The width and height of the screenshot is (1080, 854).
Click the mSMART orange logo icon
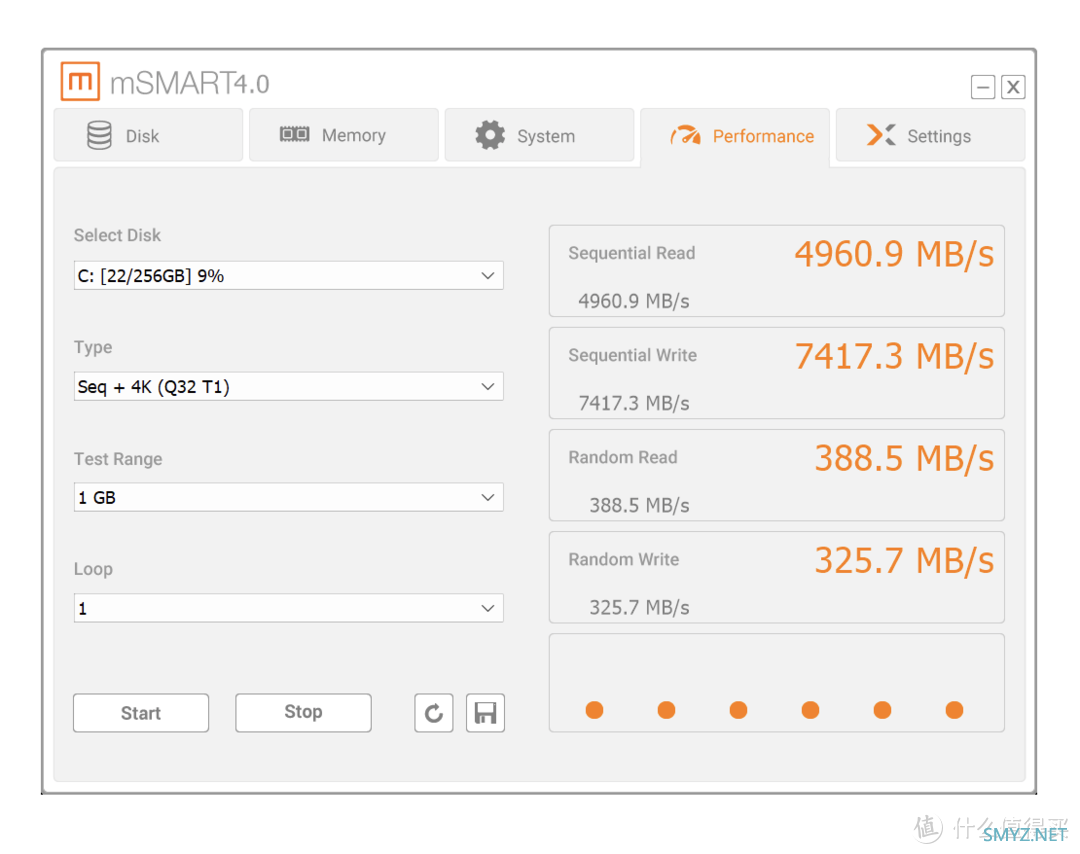(80, 82)
